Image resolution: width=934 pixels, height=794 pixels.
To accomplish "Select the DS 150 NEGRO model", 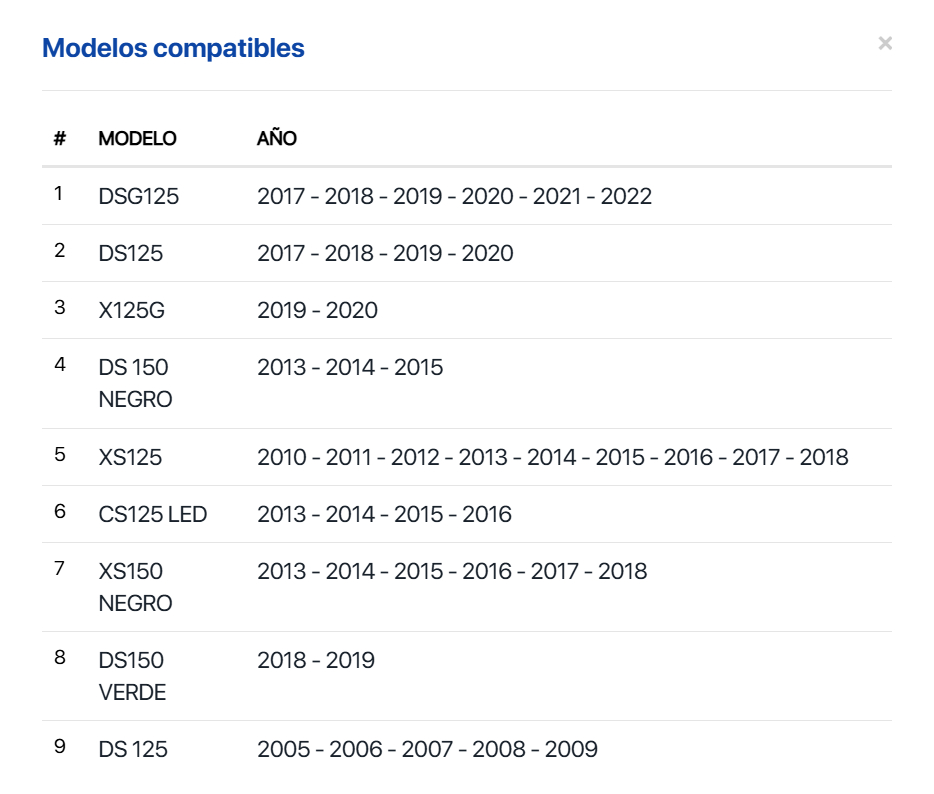I will [x=135, y=383].
